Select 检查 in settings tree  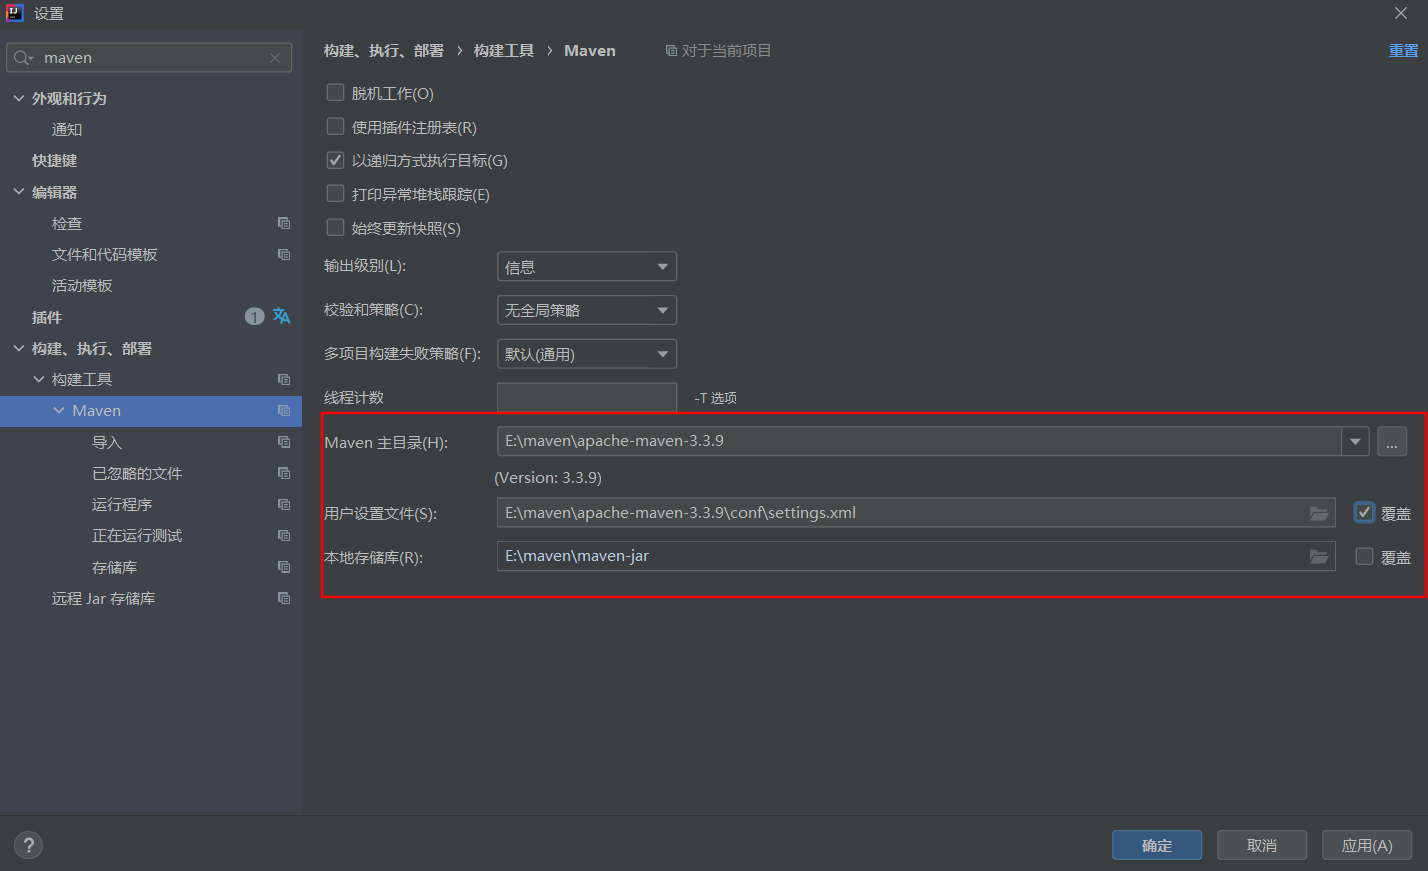click(x=67, y=223)
